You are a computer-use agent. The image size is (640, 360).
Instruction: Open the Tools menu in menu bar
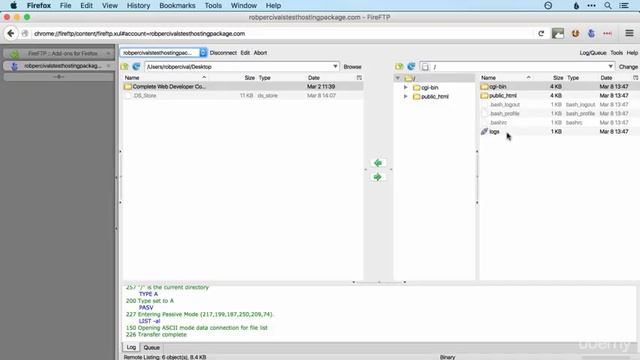213,6
